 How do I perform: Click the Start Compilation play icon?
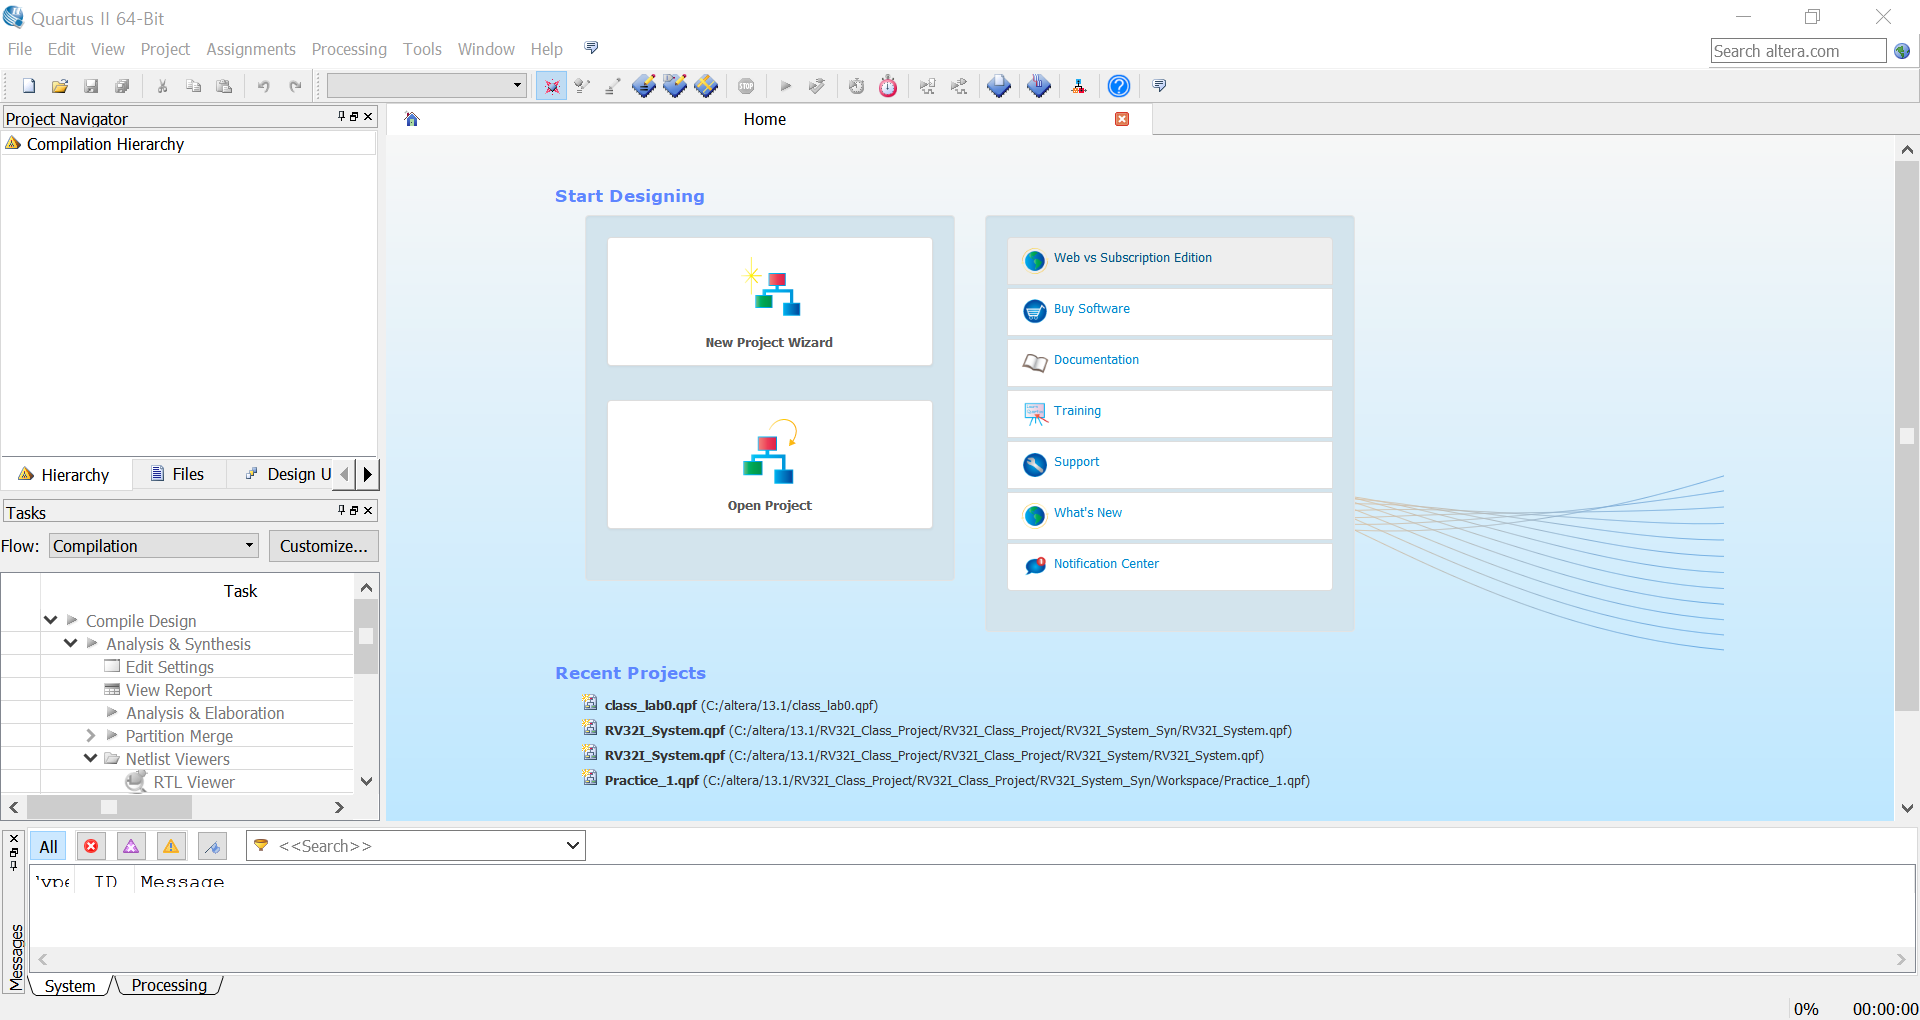point(786,86)
